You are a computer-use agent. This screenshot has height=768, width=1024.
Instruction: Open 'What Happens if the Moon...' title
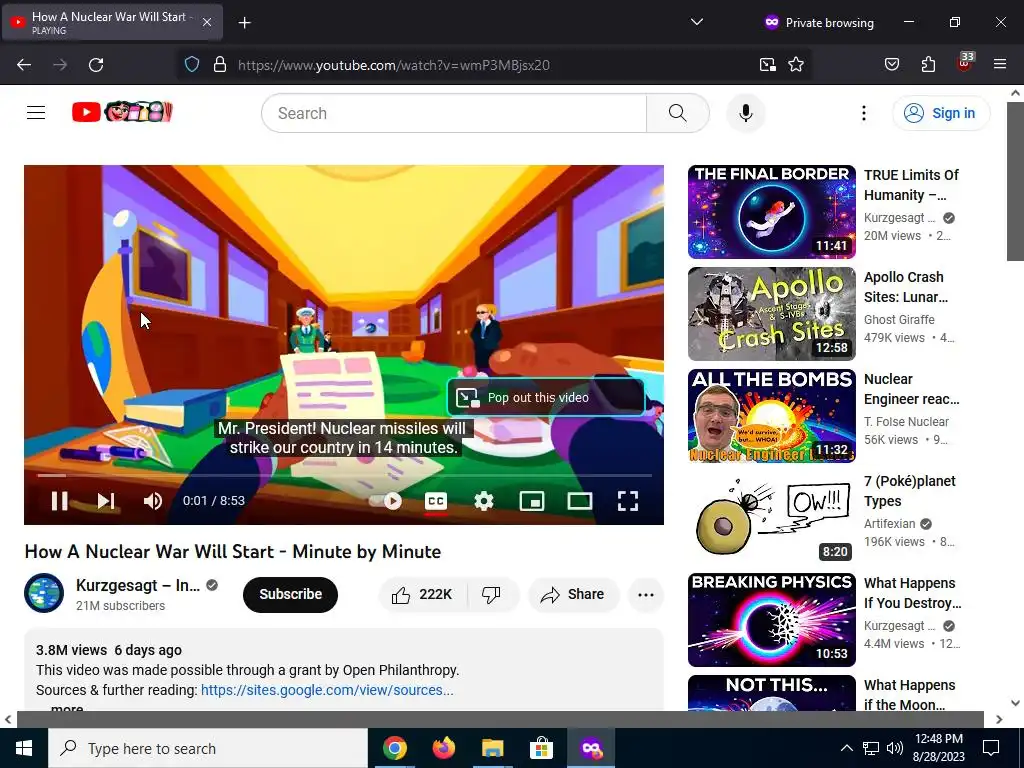click(x=910, y=695)
